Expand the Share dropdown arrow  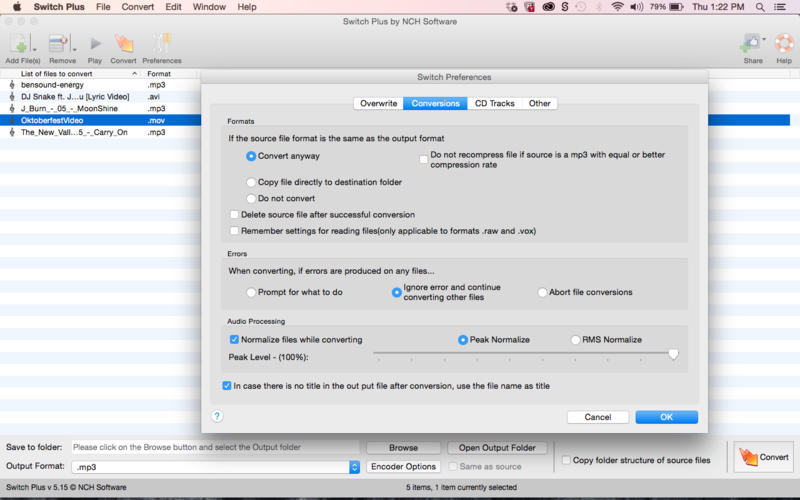(x=764, y=39)
